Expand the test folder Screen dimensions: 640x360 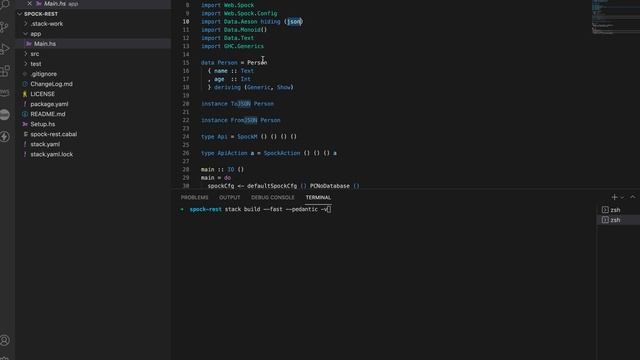tap(26, 64)
